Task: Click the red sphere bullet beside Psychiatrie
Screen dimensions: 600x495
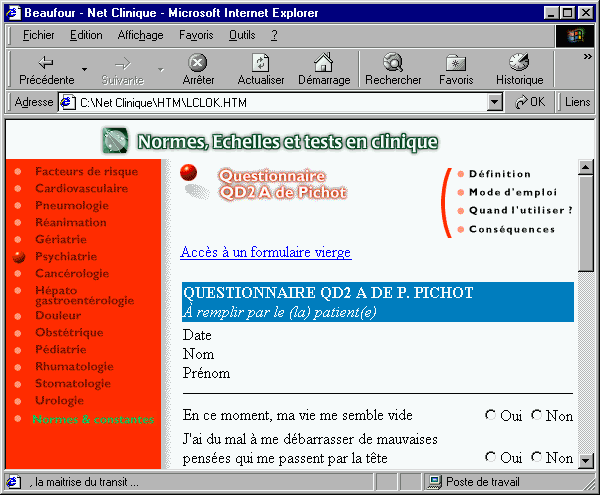Action: tap(19, 257)
